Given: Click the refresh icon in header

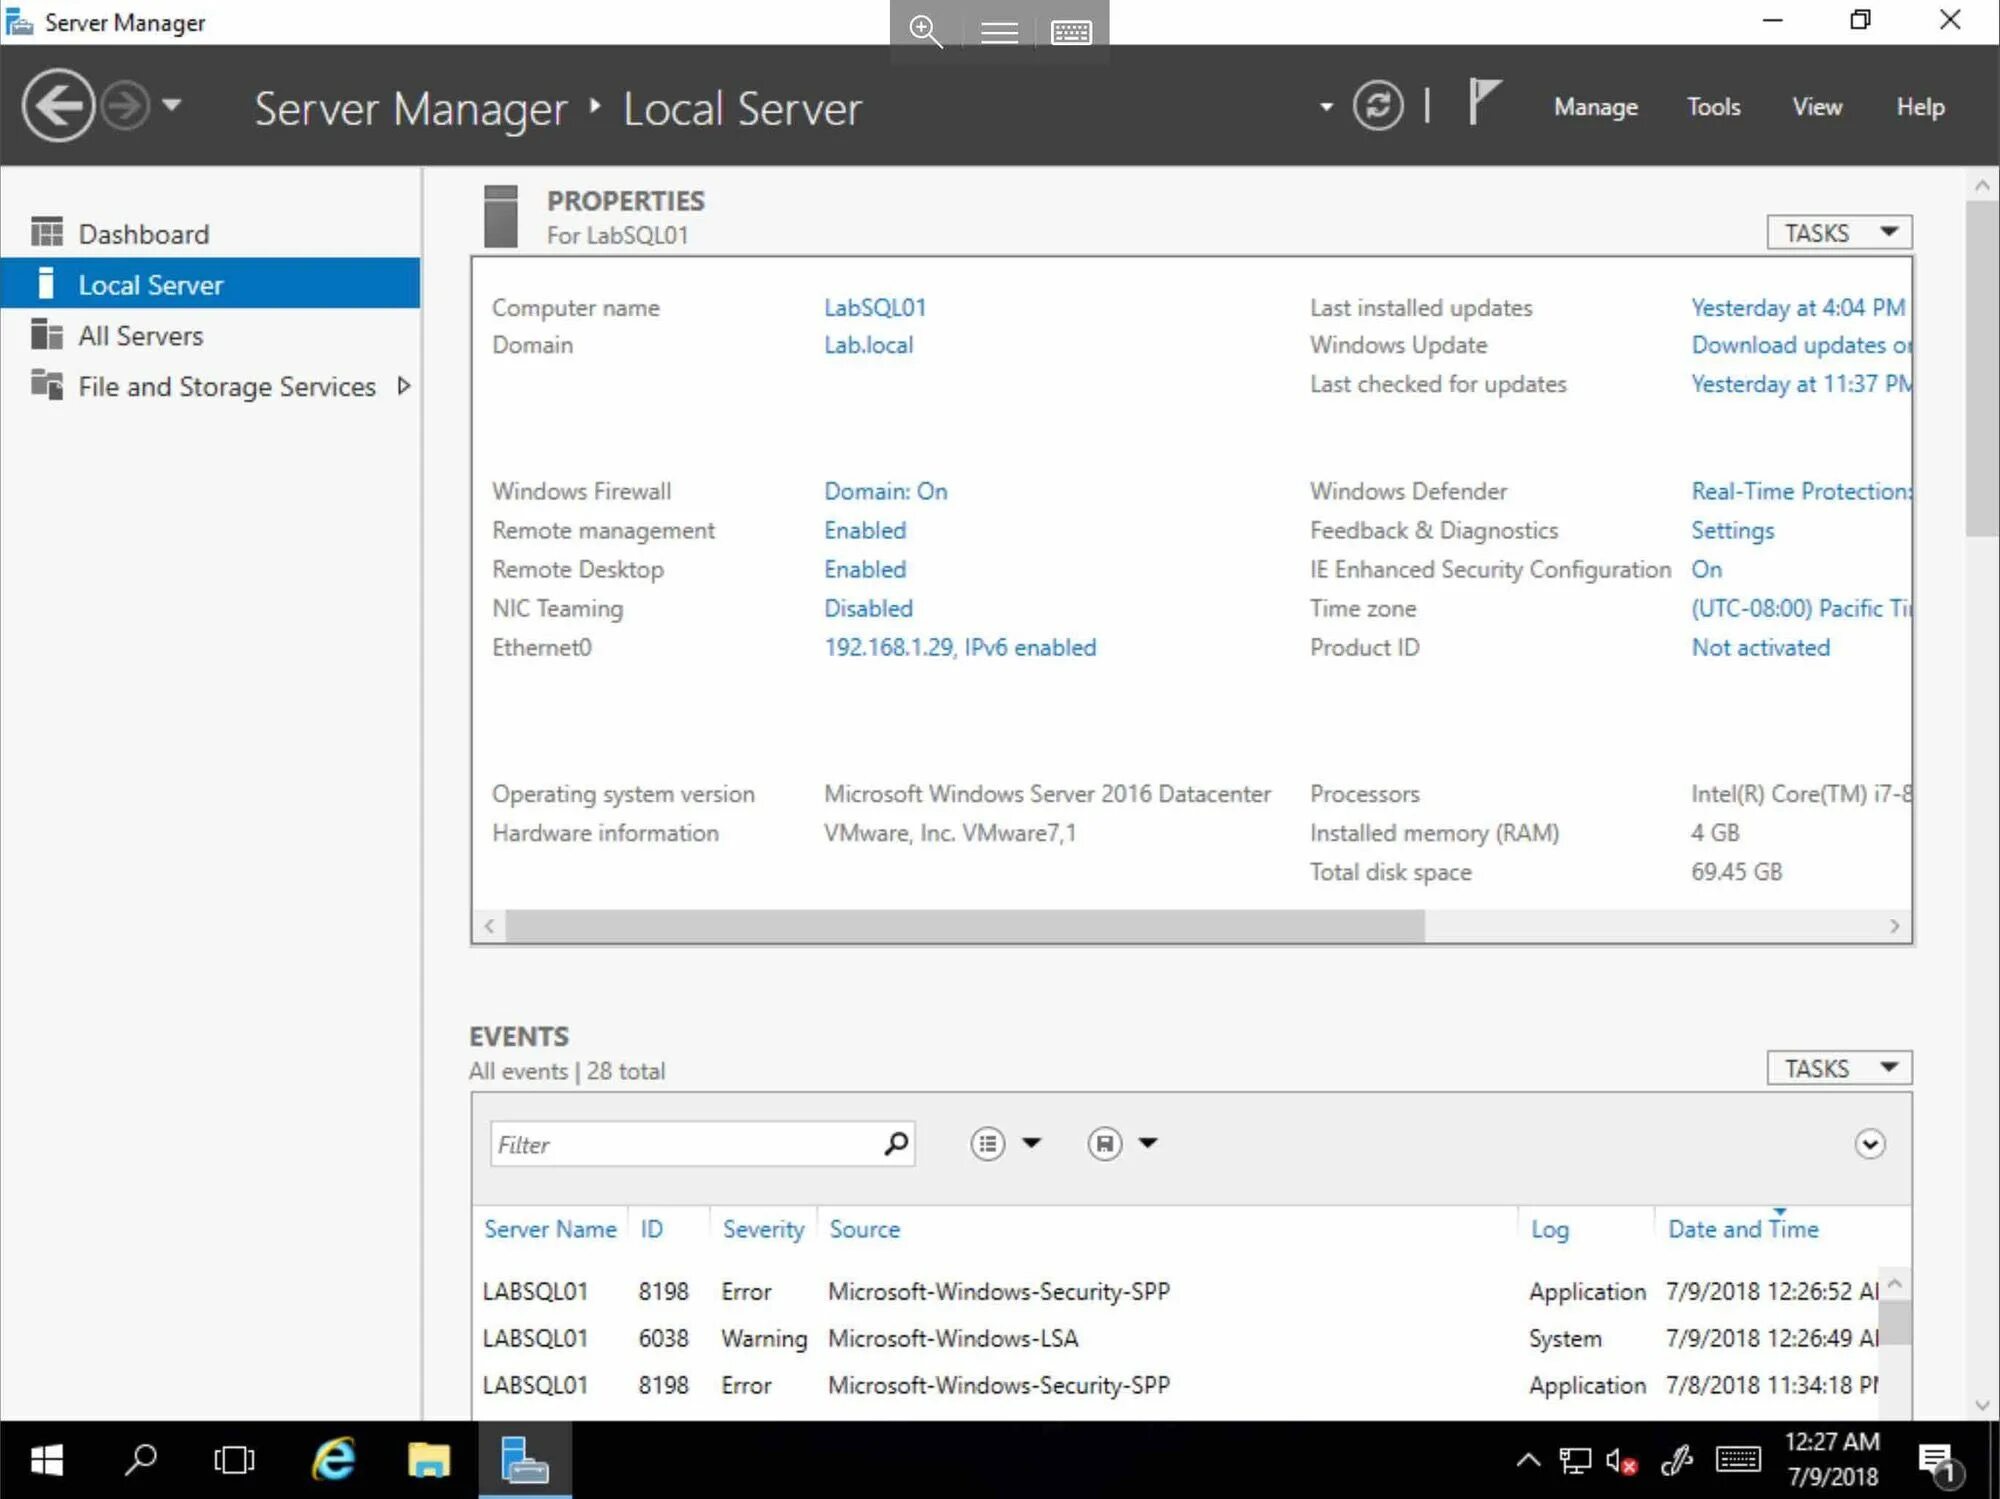Looking at the screenshot, I should [1378, 106].
